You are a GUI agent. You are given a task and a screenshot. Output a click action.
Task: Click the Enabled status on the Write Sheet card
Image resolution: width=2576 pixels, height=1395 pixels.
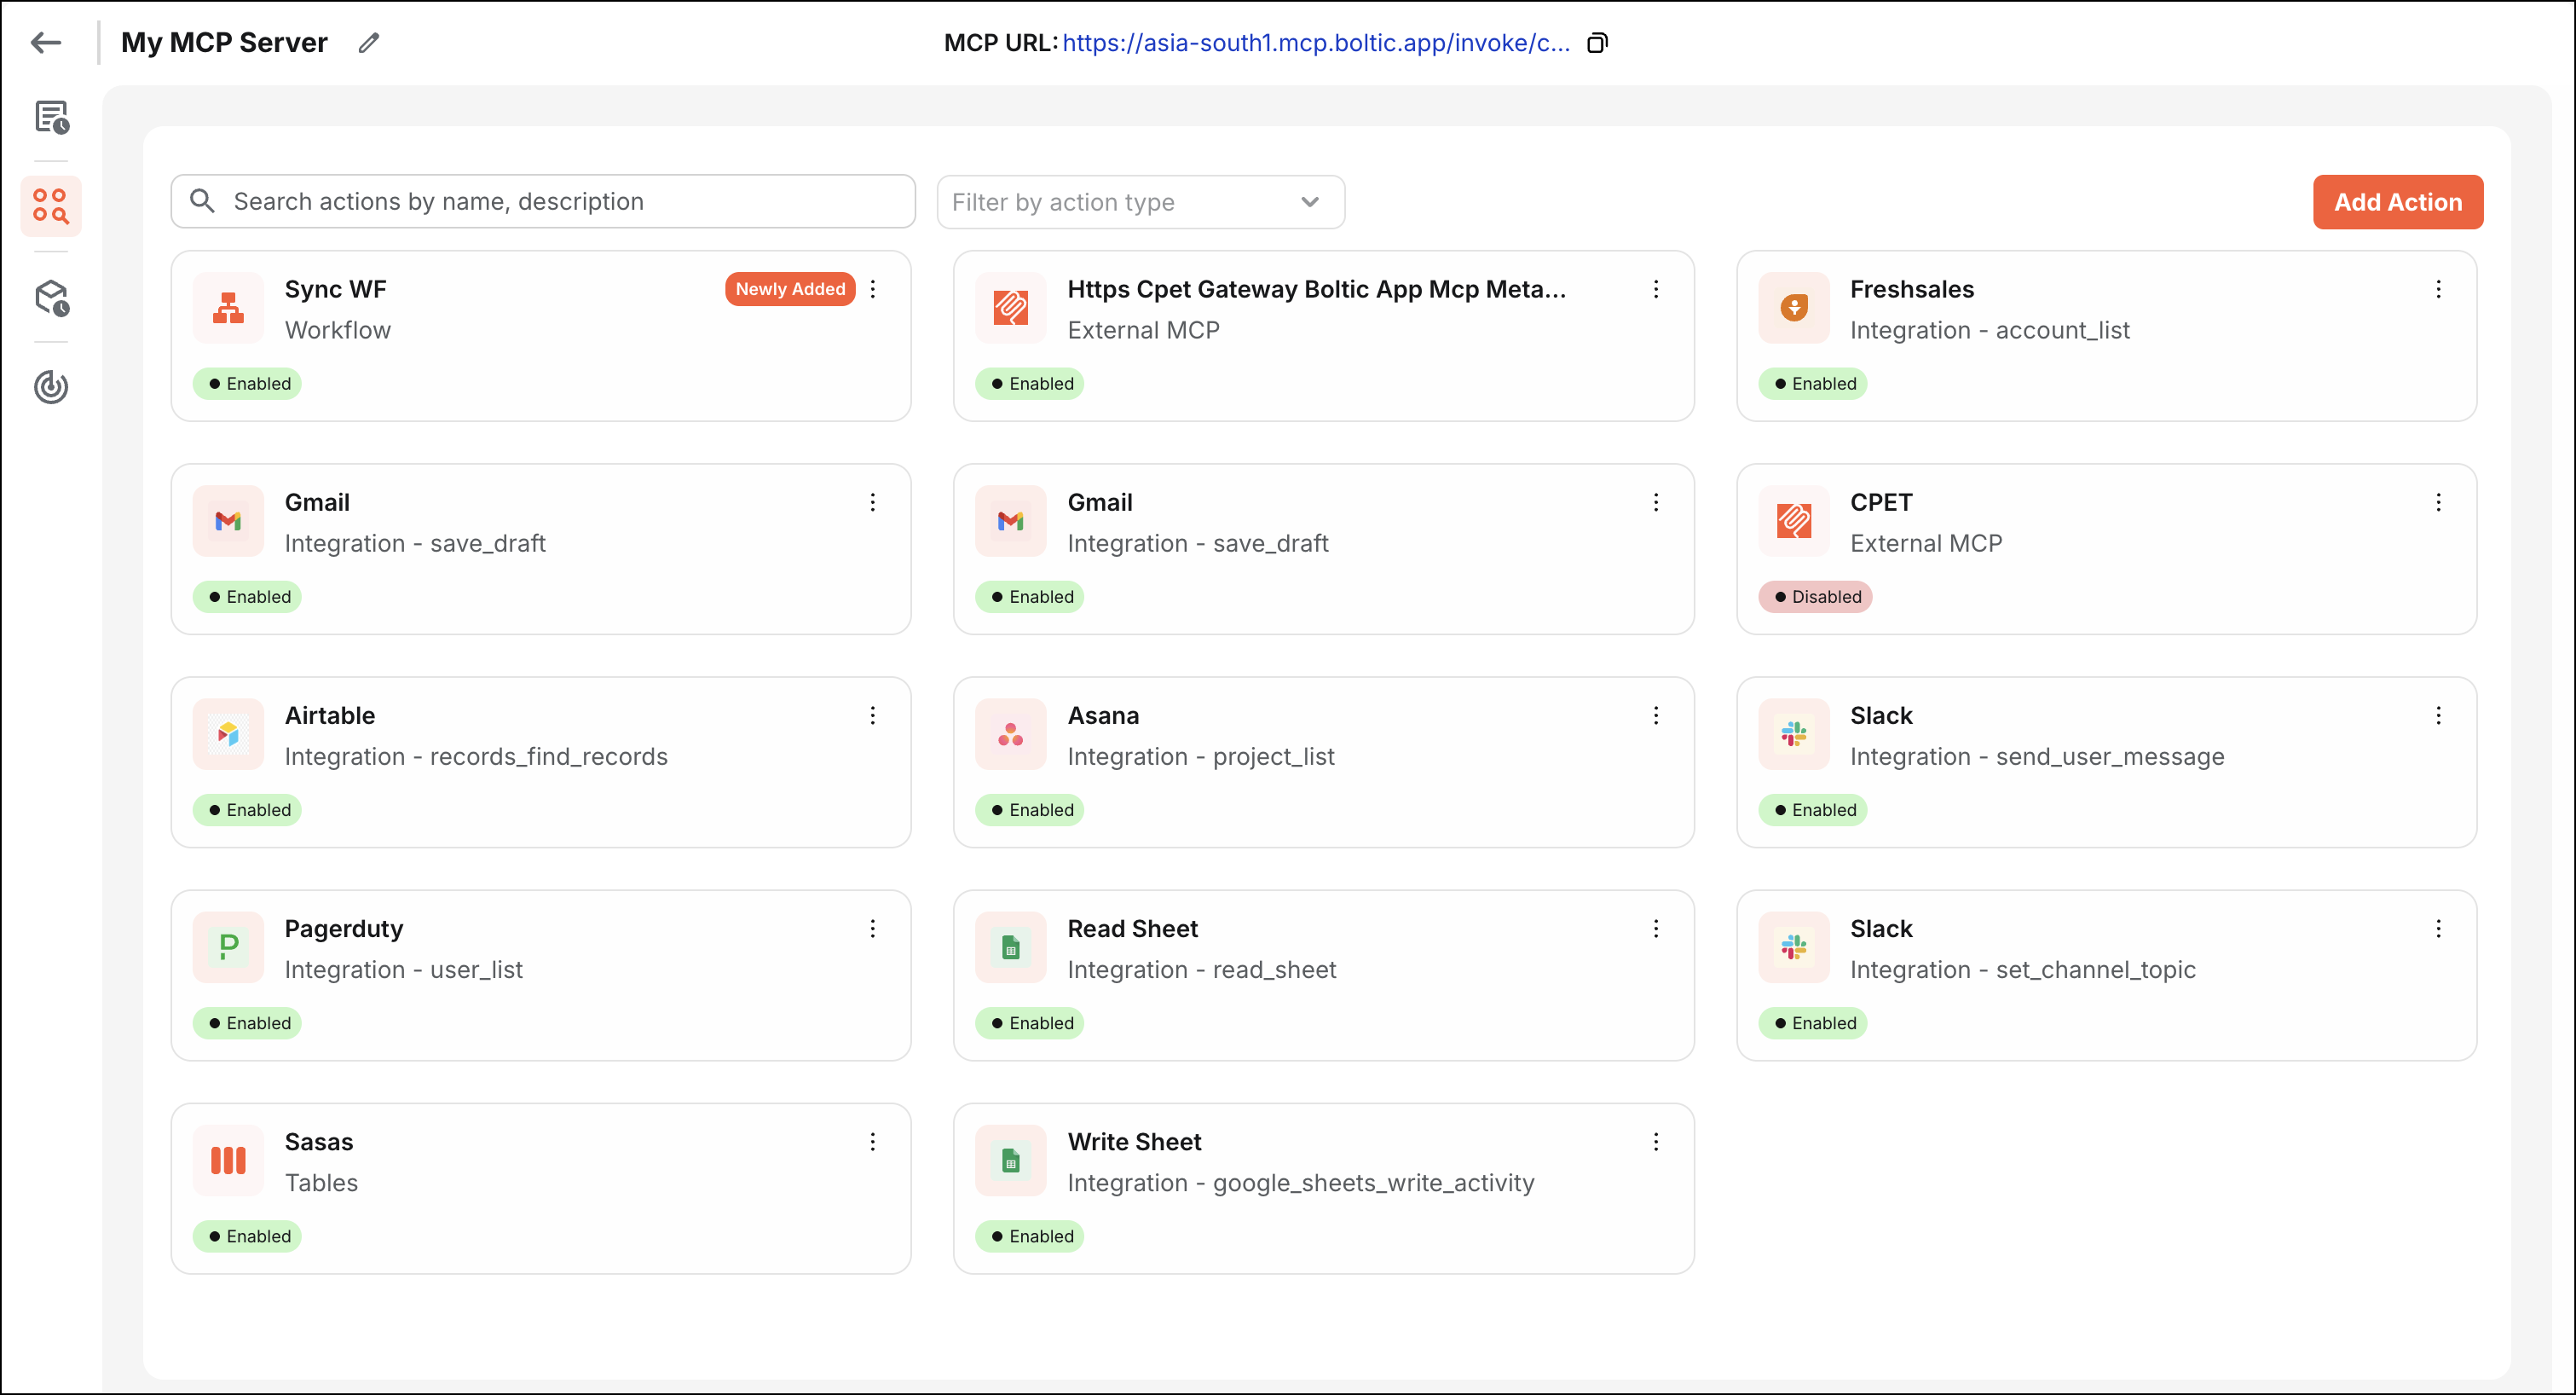coord(1030,1236)
